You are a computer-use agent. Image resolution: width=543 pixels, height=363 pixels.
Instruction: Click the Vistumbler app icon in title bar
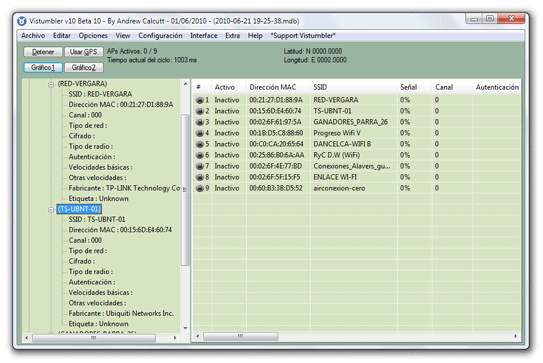point(22,21)
